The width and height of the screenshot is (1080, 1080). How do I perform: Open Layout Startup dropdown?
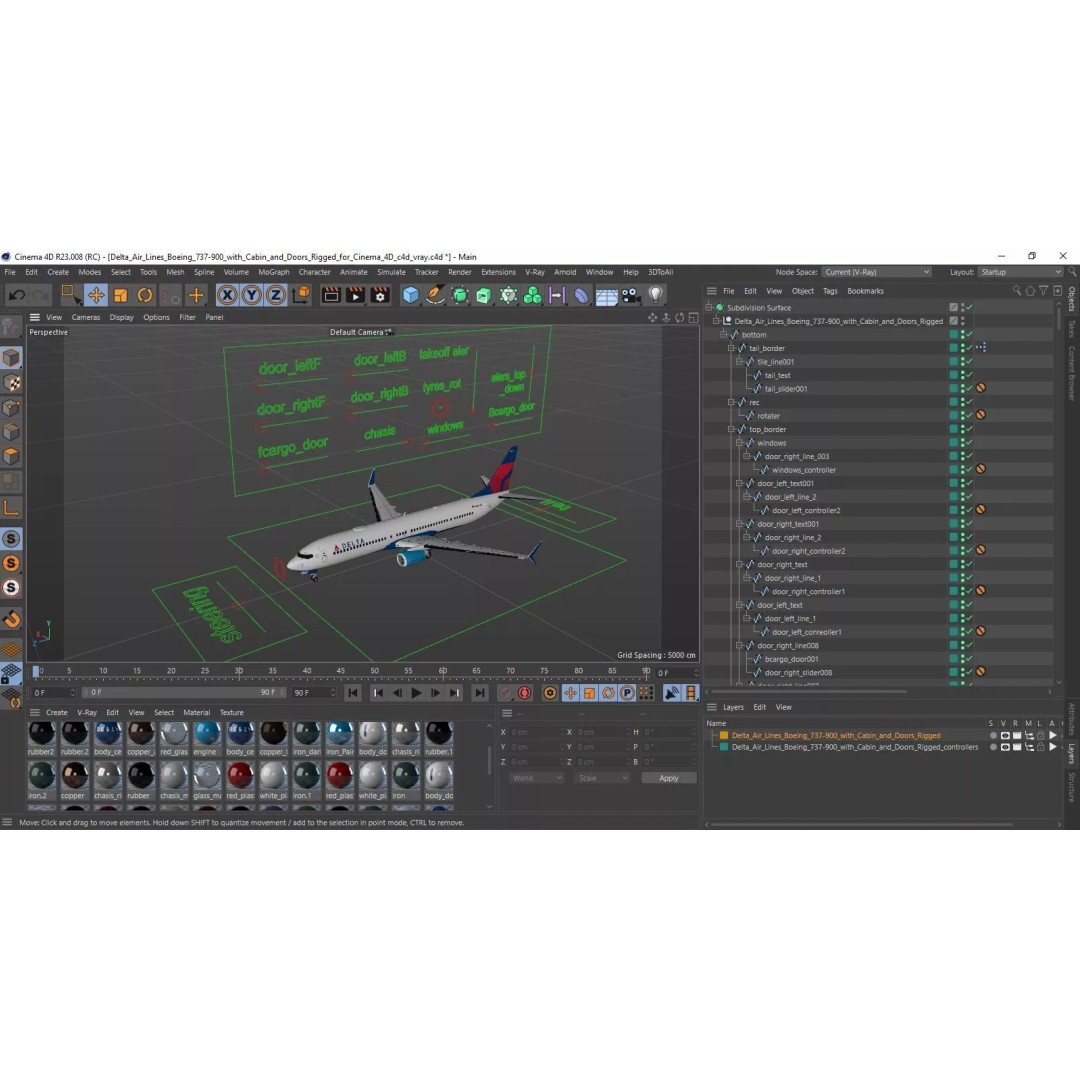[x=1021, y=272]
